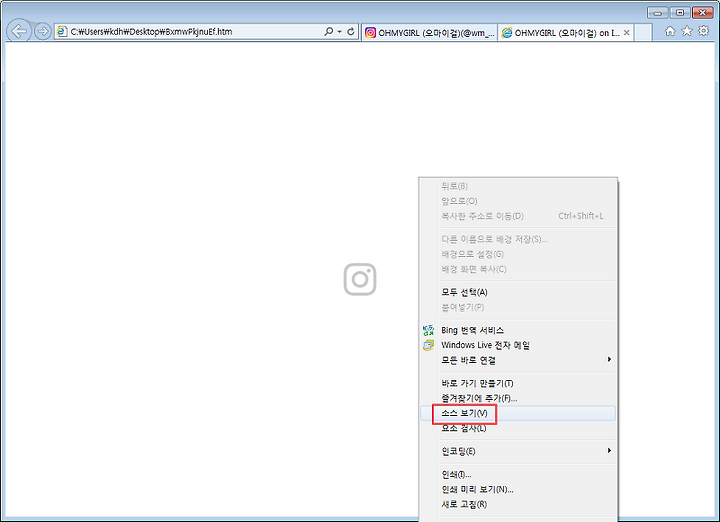This screenshot has height=522, width=720.
Task: Click the page icon beside the address
Action: point(62,31)
